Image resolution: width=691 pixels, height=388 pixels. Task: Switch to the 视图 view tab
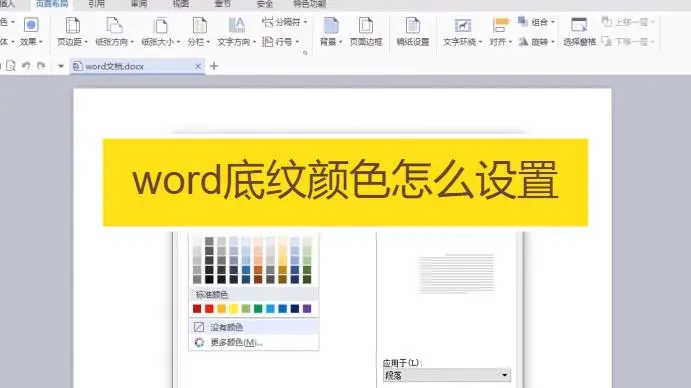(181, 4)
